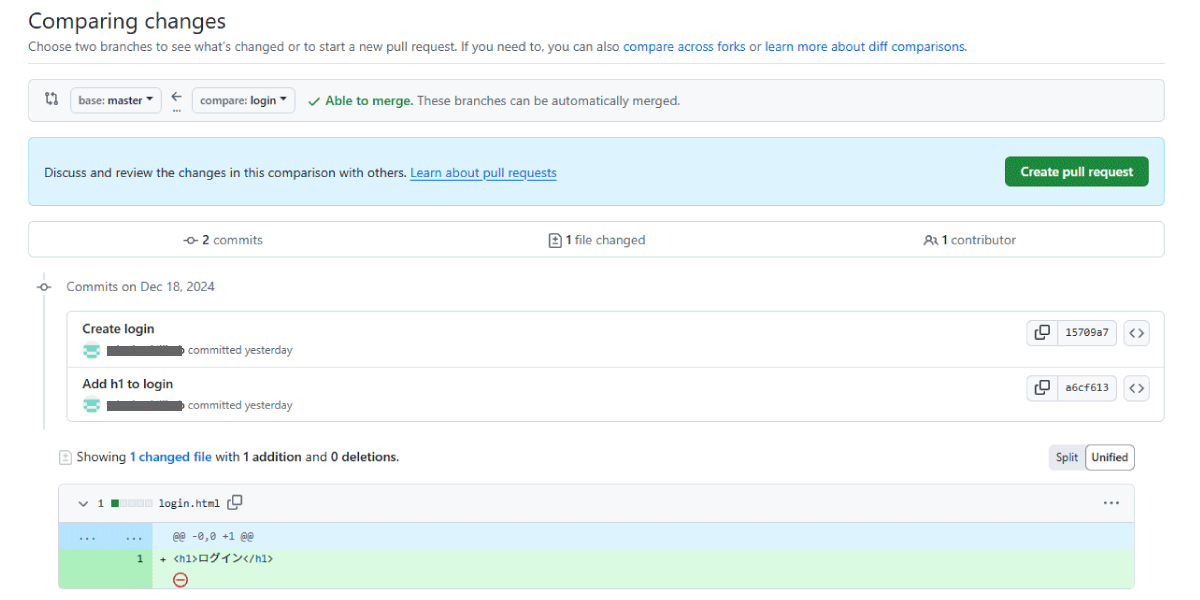Open the 1 file changed tab
This screenshot has width=1200, height=600.
click(597, 240)
